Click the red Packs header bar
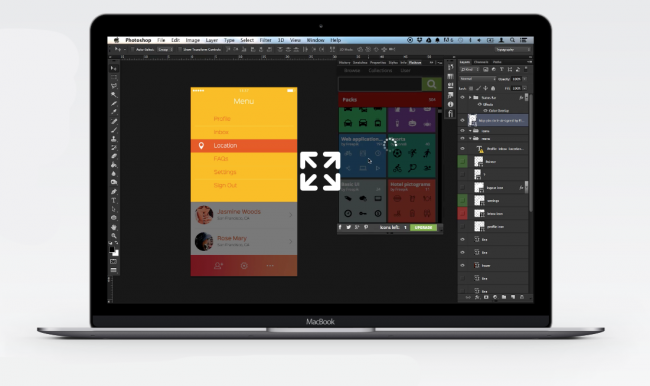This screenshot has height=386, width=650. (x=390, y=100)
